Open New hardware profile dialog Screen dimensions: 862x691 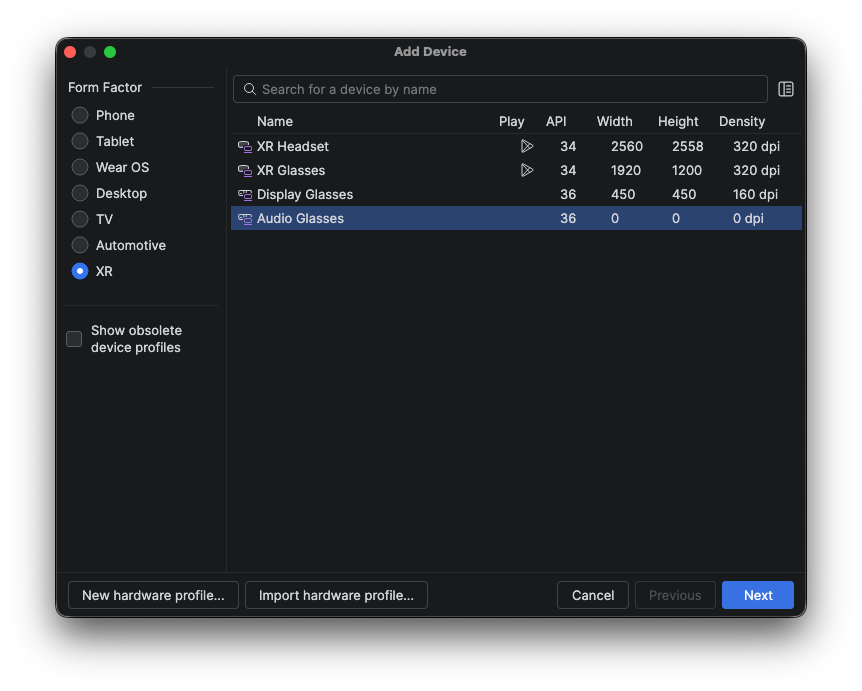(153, 595)
